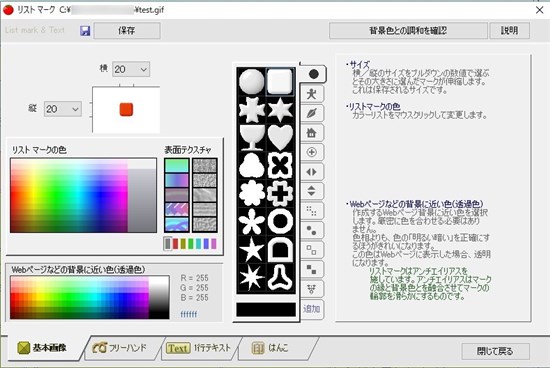Click the floppy disk save icon

(85, 31)
